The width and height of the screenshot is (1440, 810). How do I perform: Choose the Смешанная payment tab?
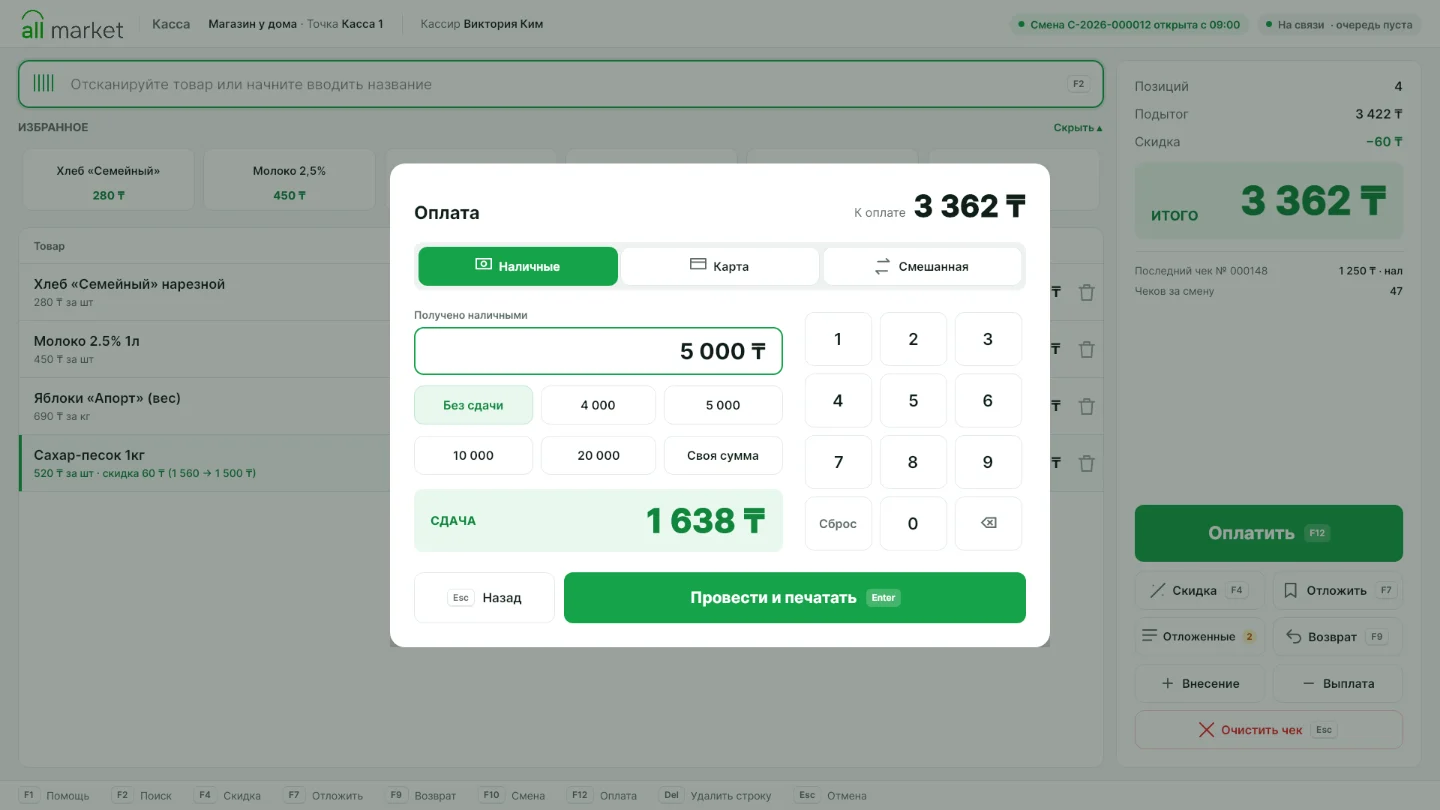pos(922,266)
